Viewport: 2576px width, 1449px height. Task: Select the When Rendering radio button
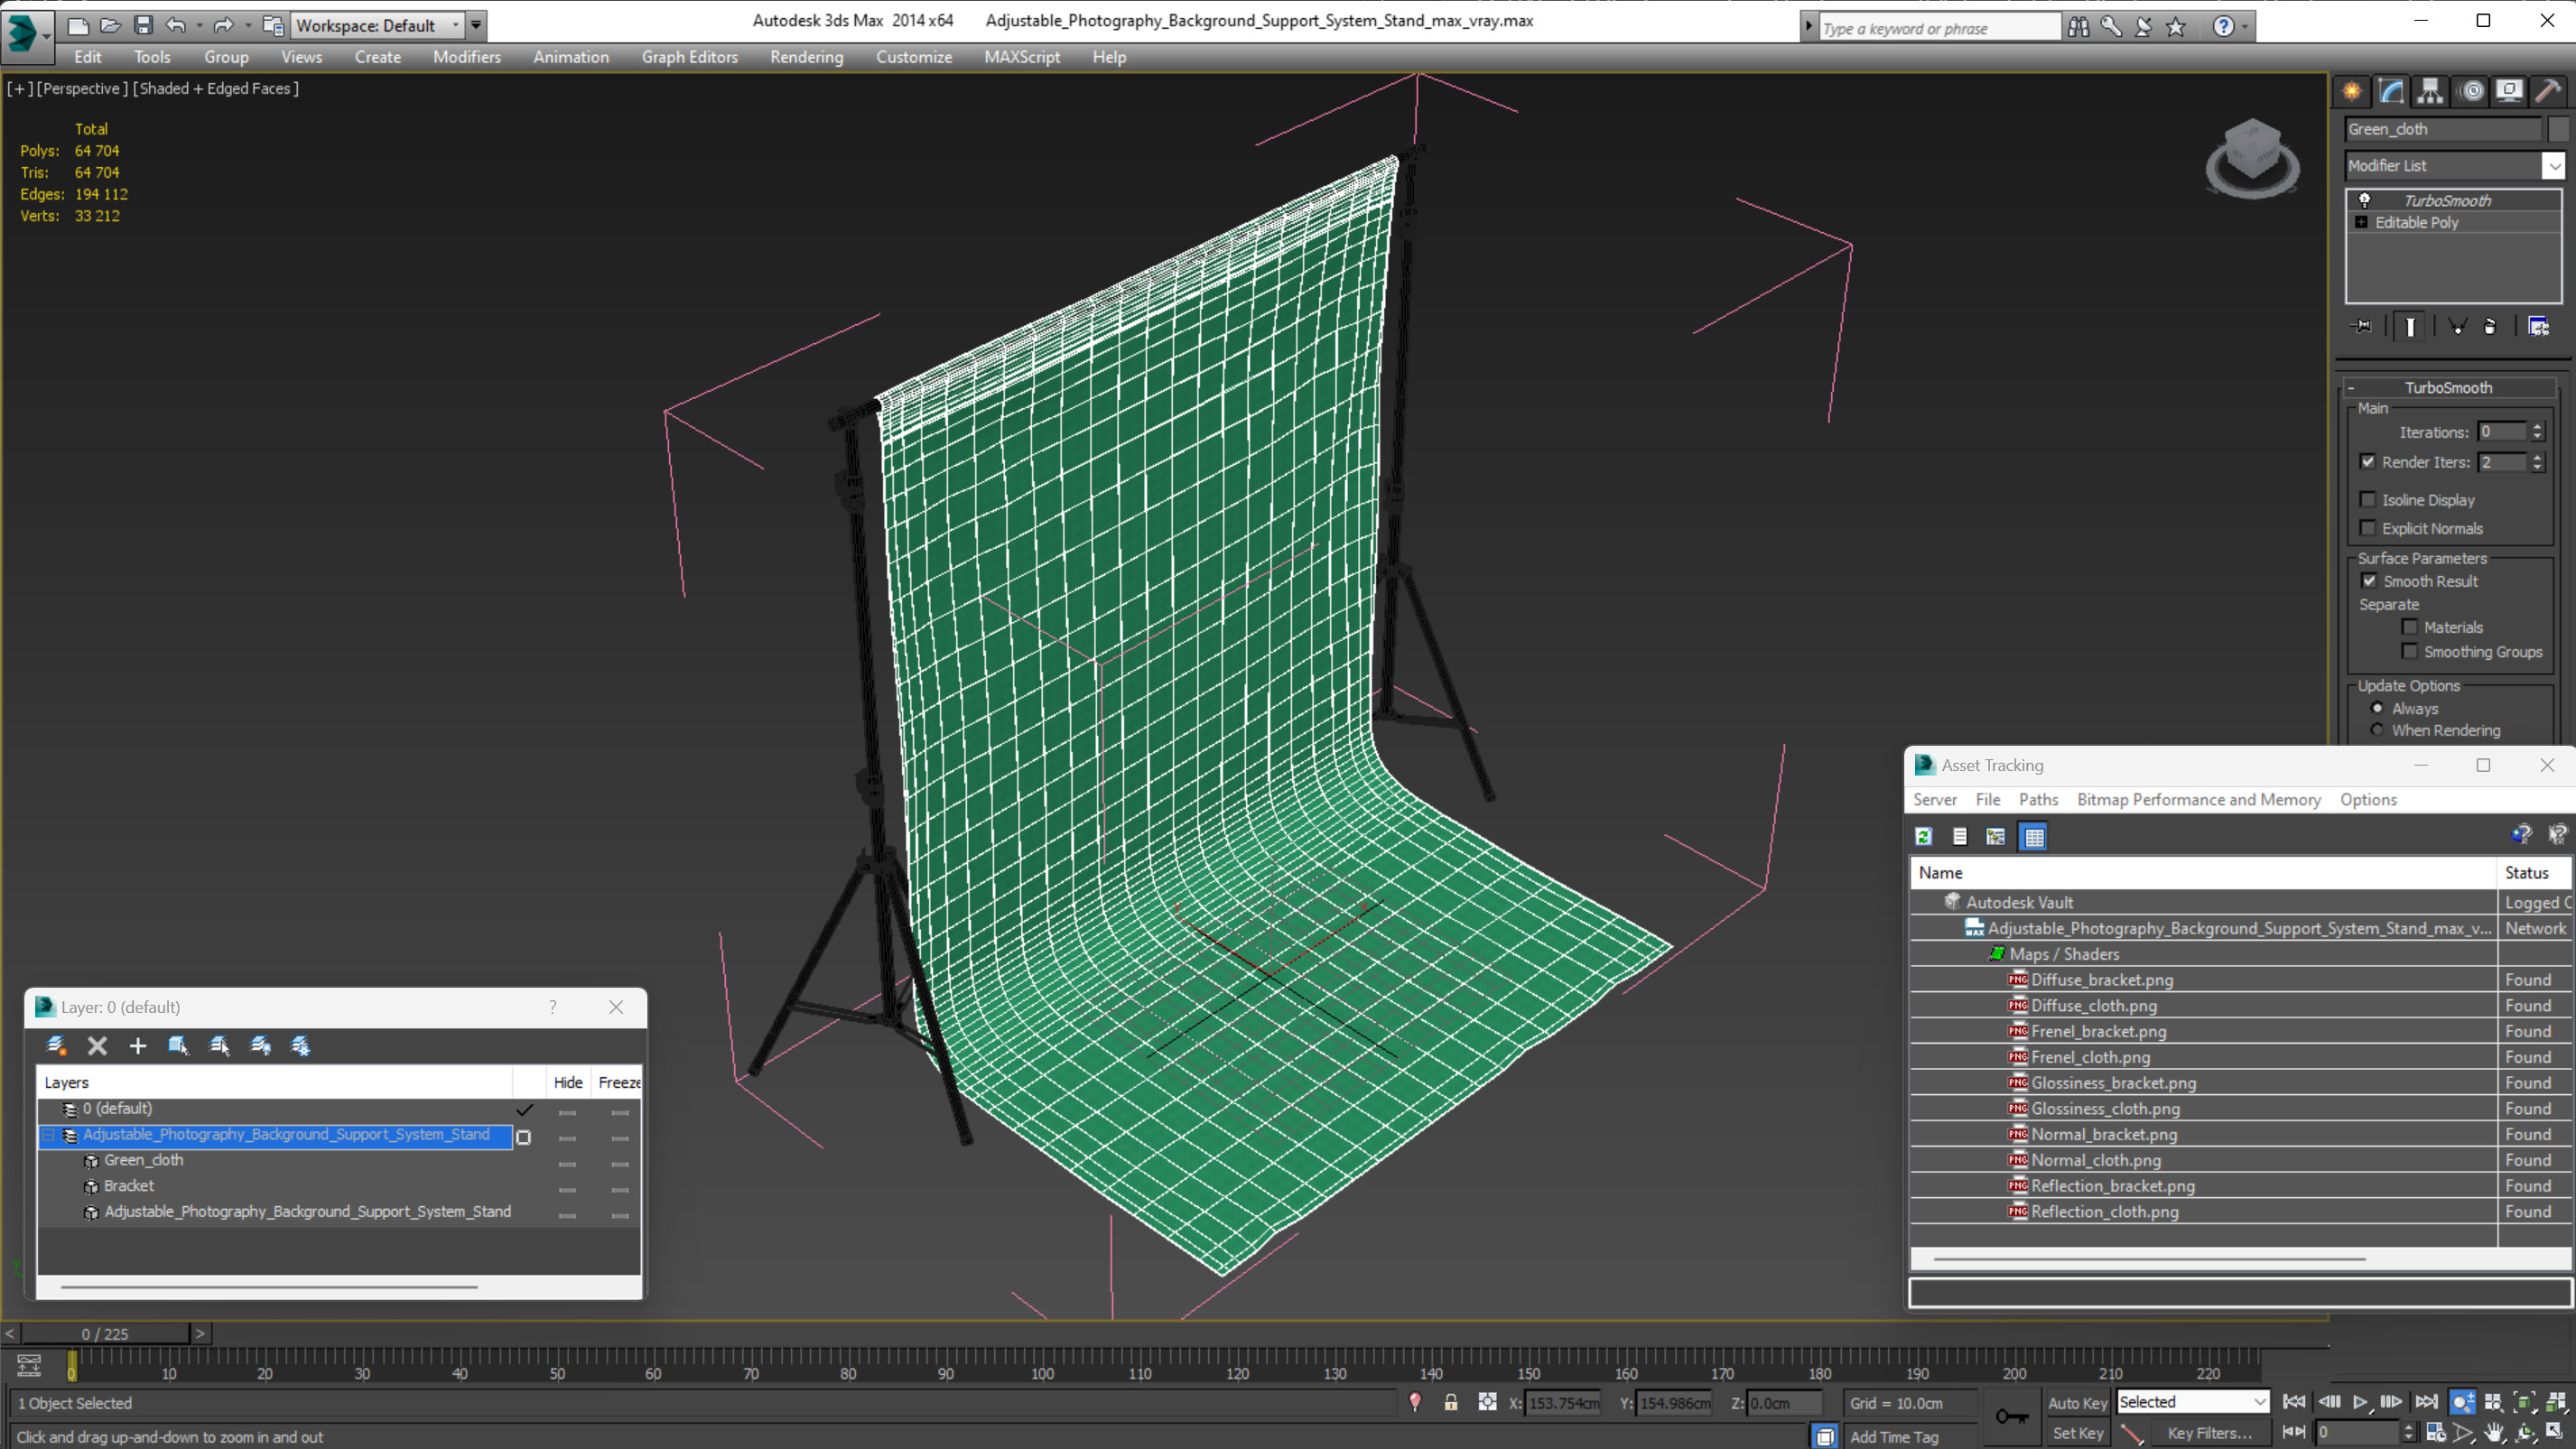click(2378, 731)
